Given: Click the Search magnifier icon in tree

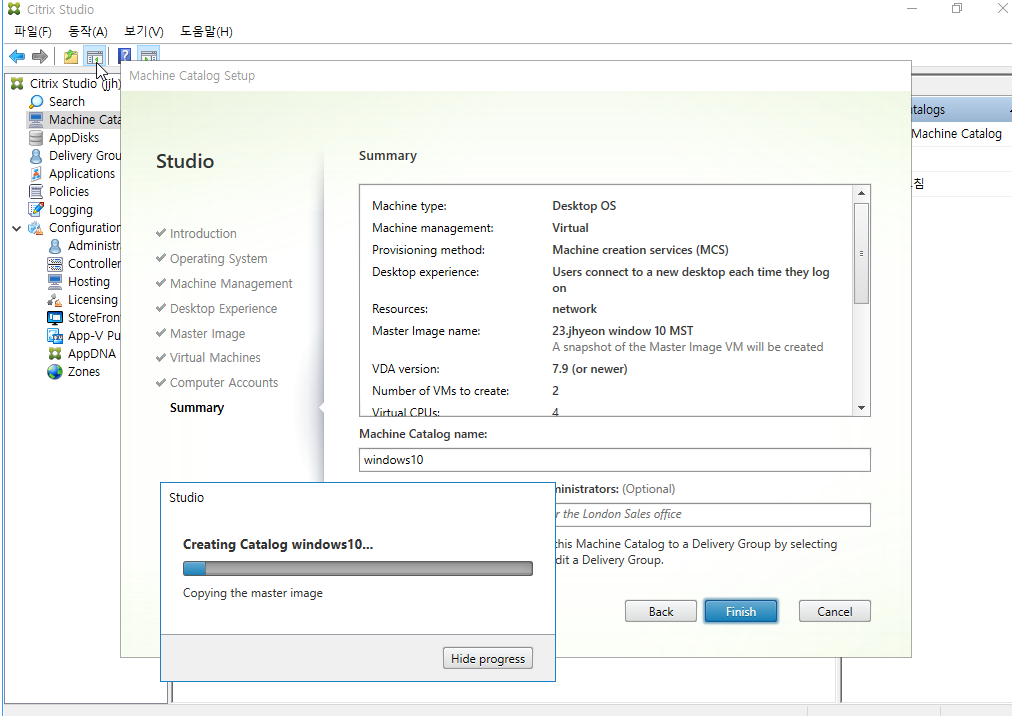Looking at the screenshot, I should pyautogui.click(x=36, y=101).
